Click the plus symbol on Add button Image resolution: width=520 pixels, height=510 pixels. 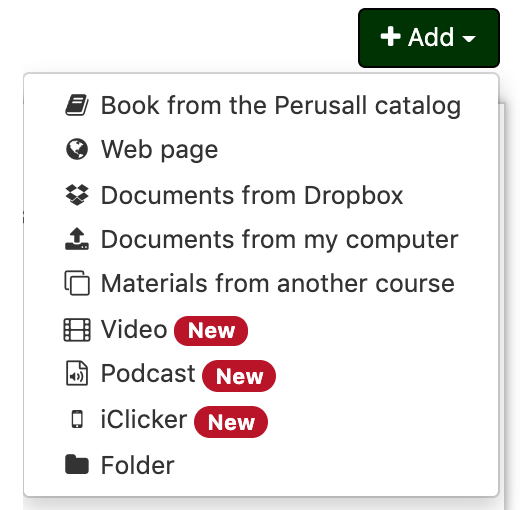point(390,36)
